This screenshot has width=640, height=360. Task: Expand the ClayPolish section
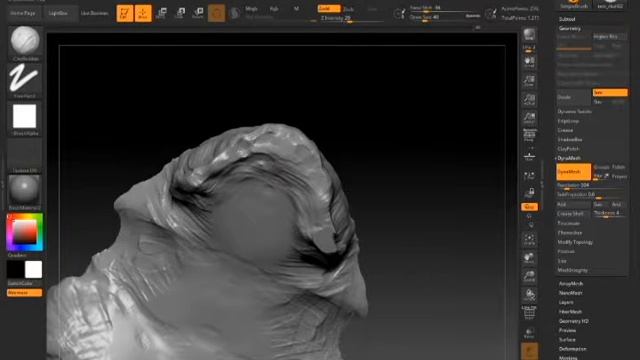pyautogui.click(x=568, y=149)
